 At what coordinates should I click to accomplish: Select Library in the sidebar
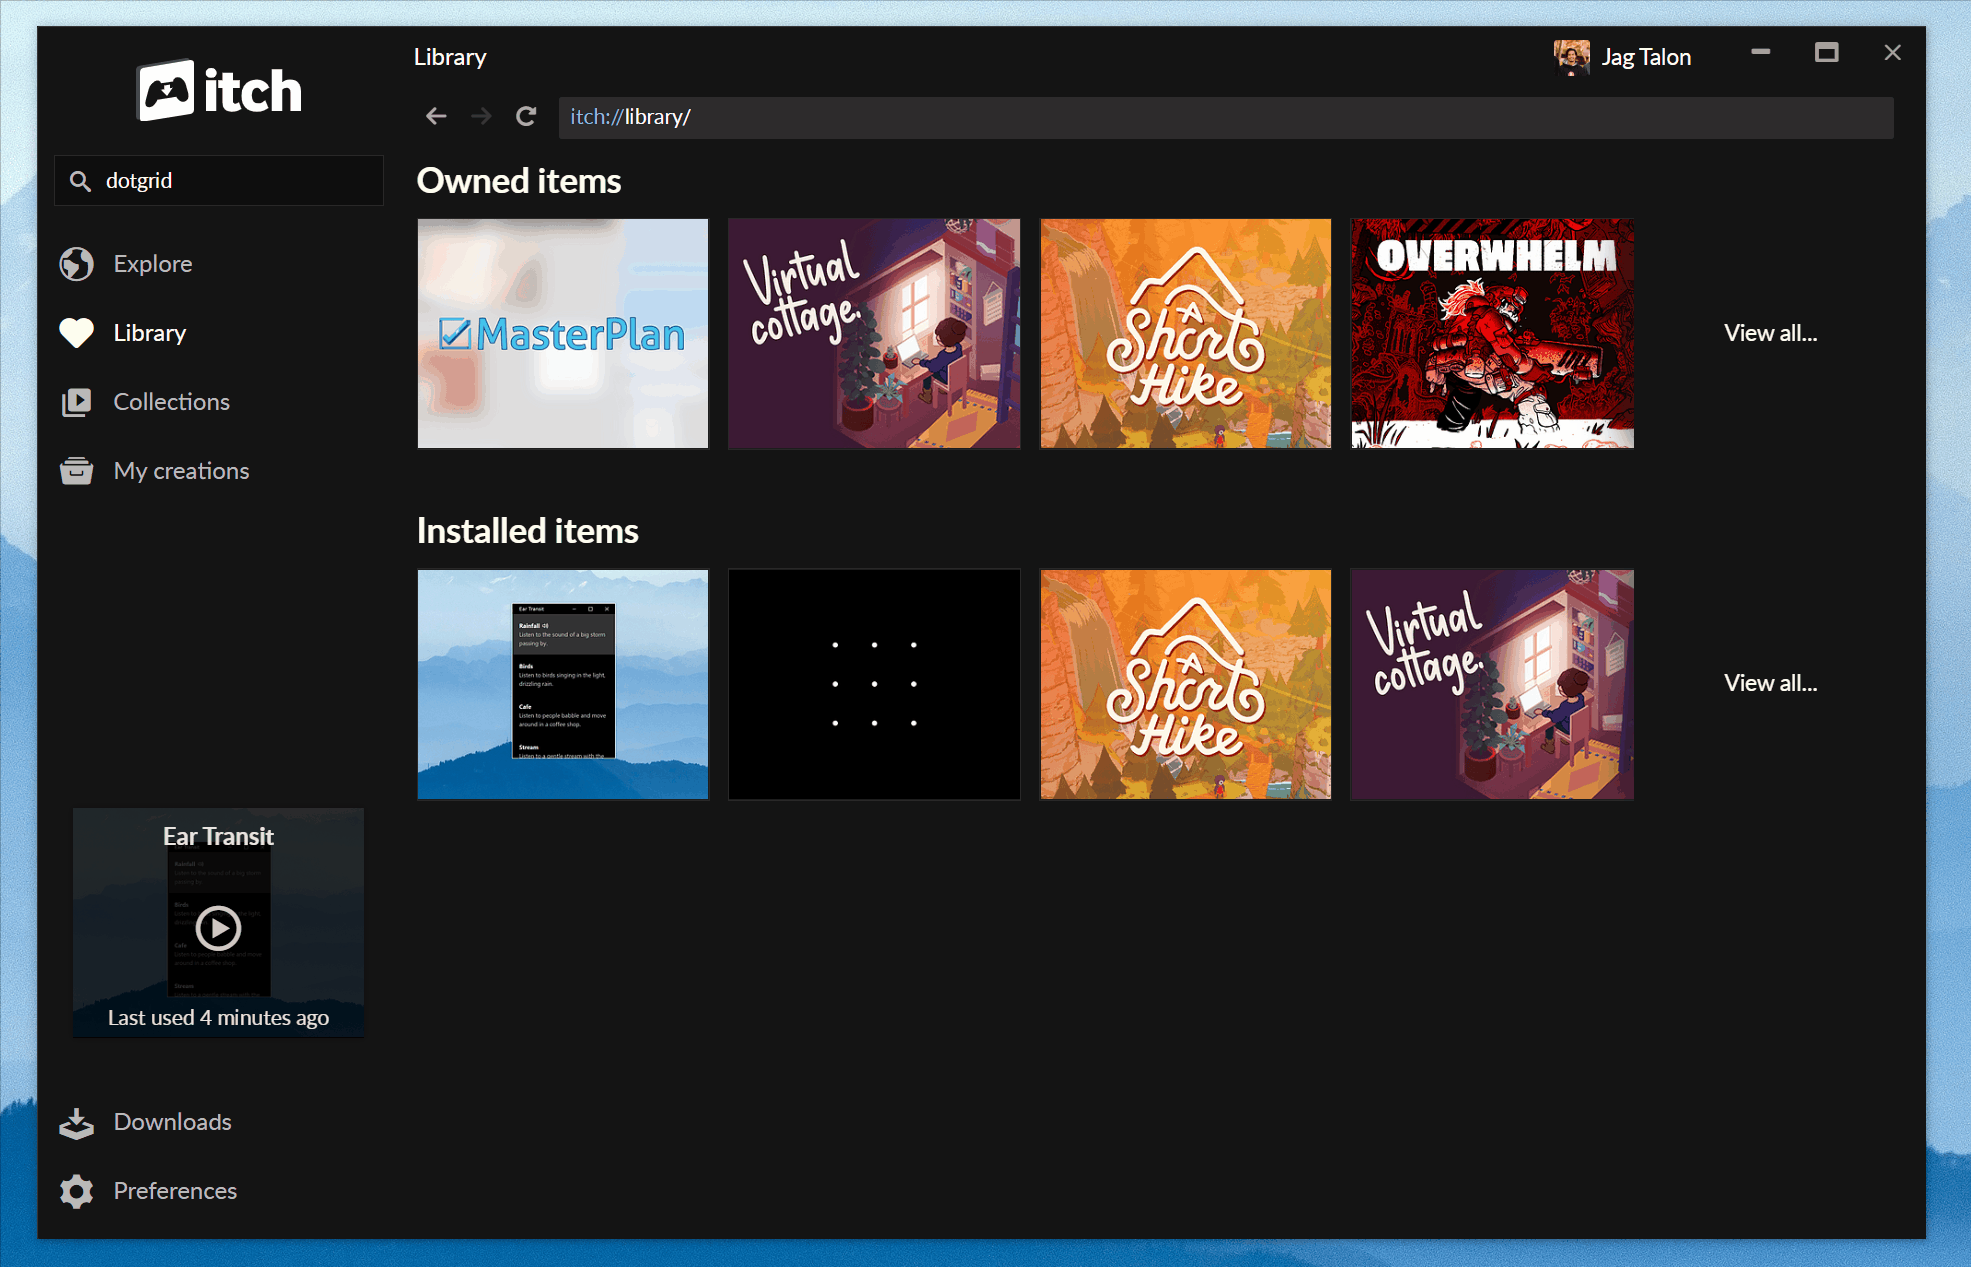[x=150, y=333]
